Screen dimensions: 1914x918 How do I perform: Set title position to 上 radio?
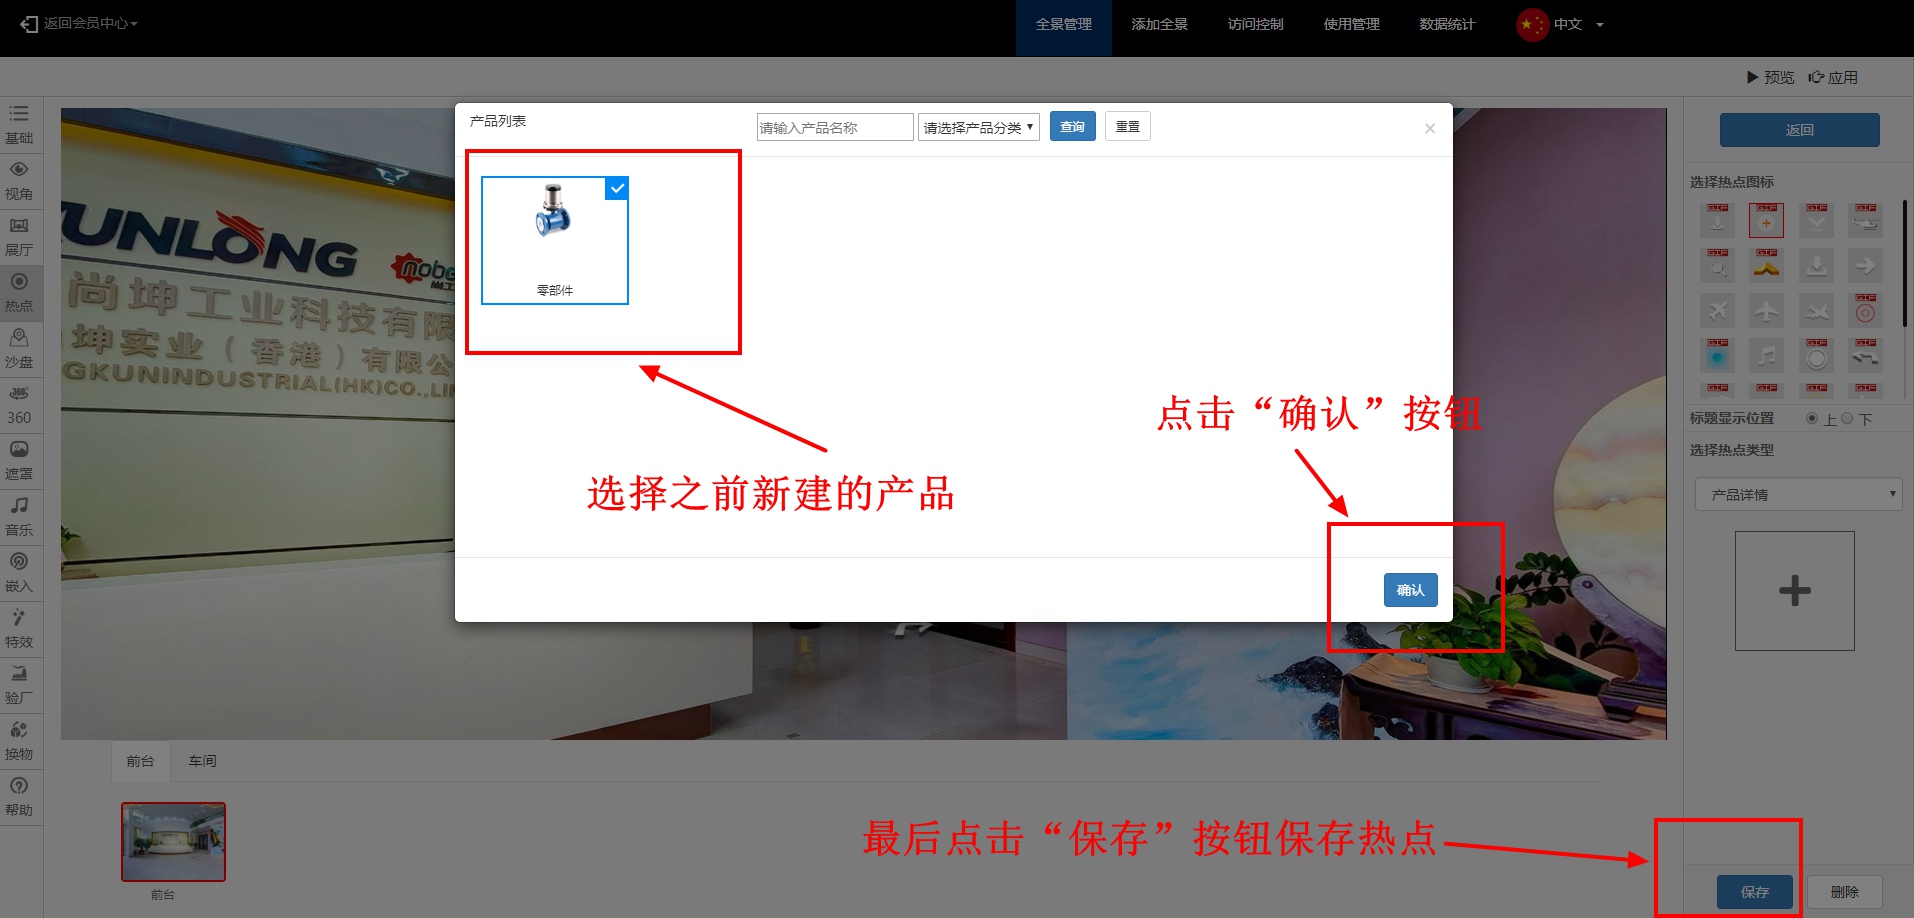click(x=1812, y=419)
